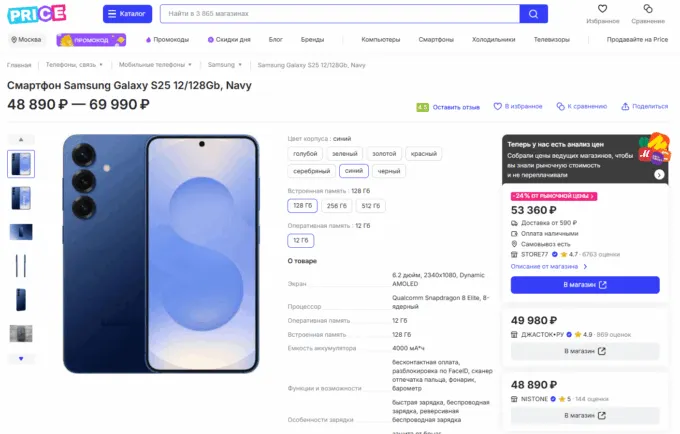Image resolution: width=680 pixels, height=434 pixels.
Task: Click the search magnifier button
Action: [534, 14]
